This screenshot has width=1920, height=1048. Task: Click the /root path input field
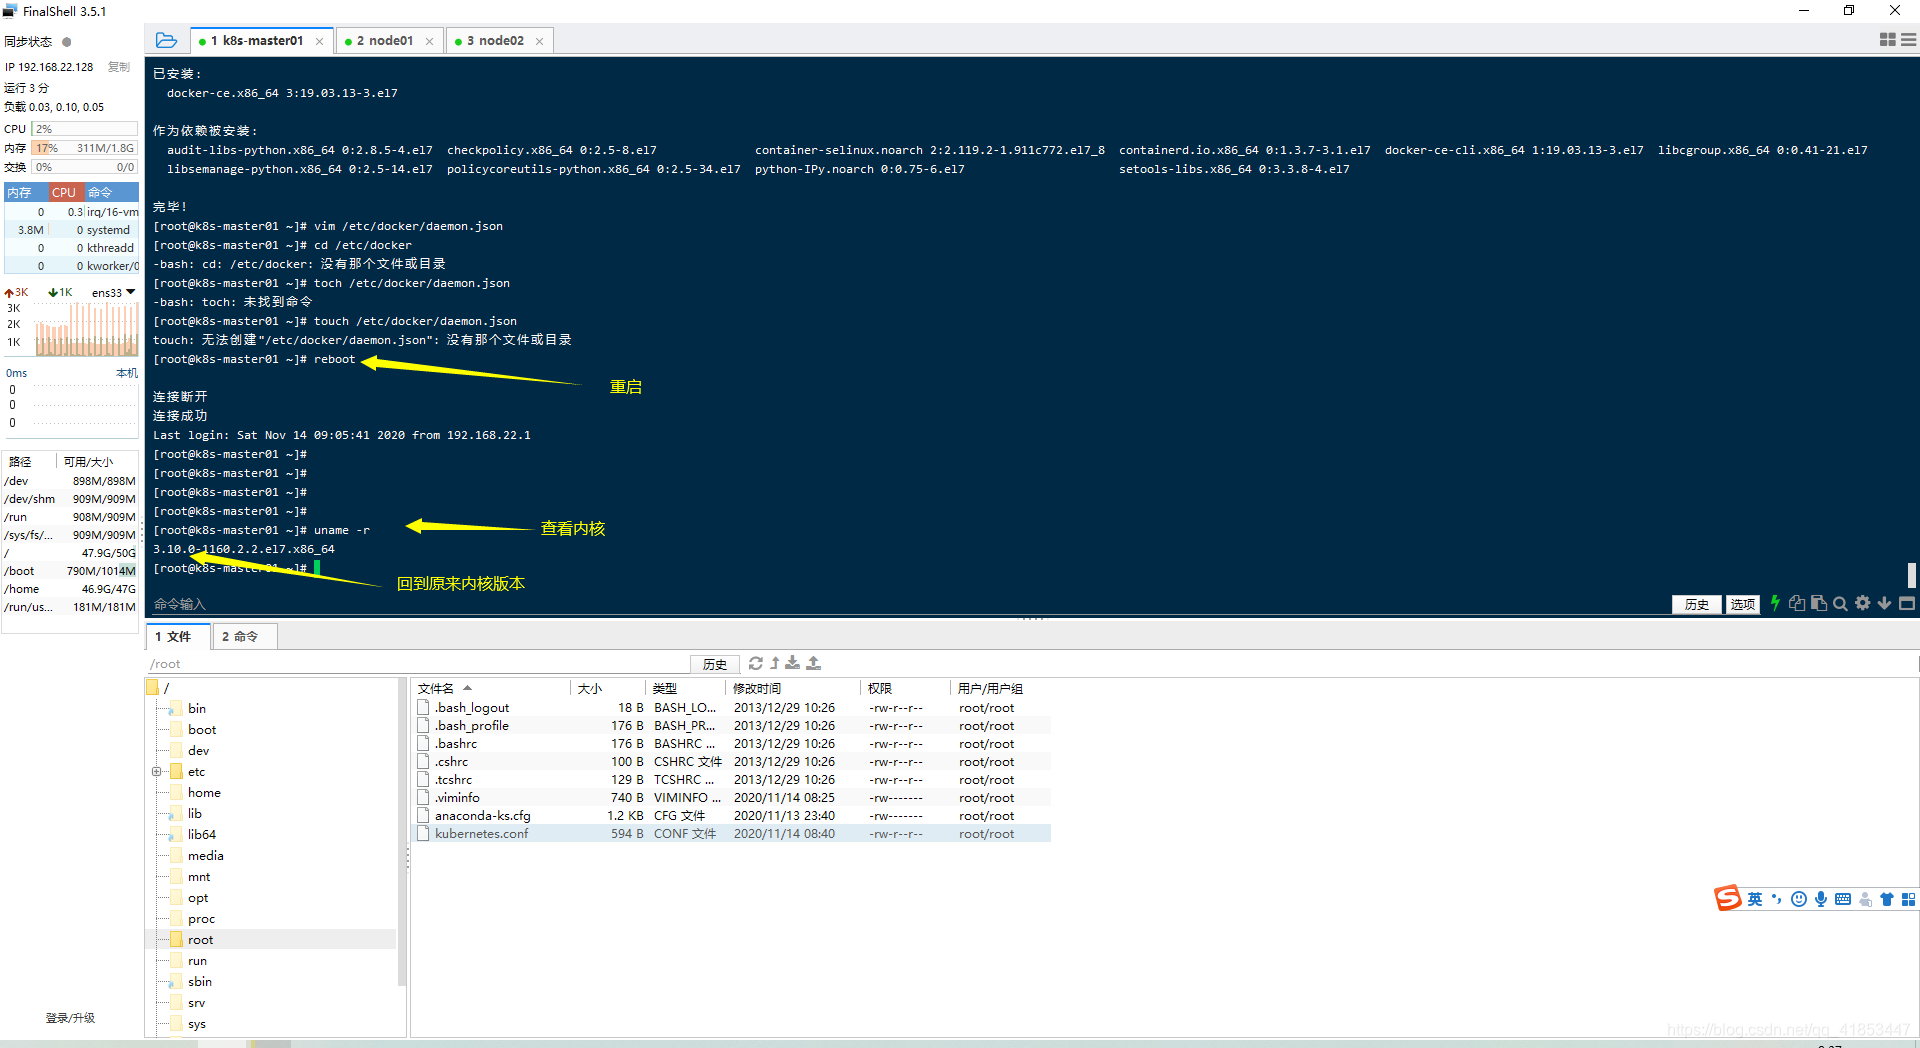[417, 664]
